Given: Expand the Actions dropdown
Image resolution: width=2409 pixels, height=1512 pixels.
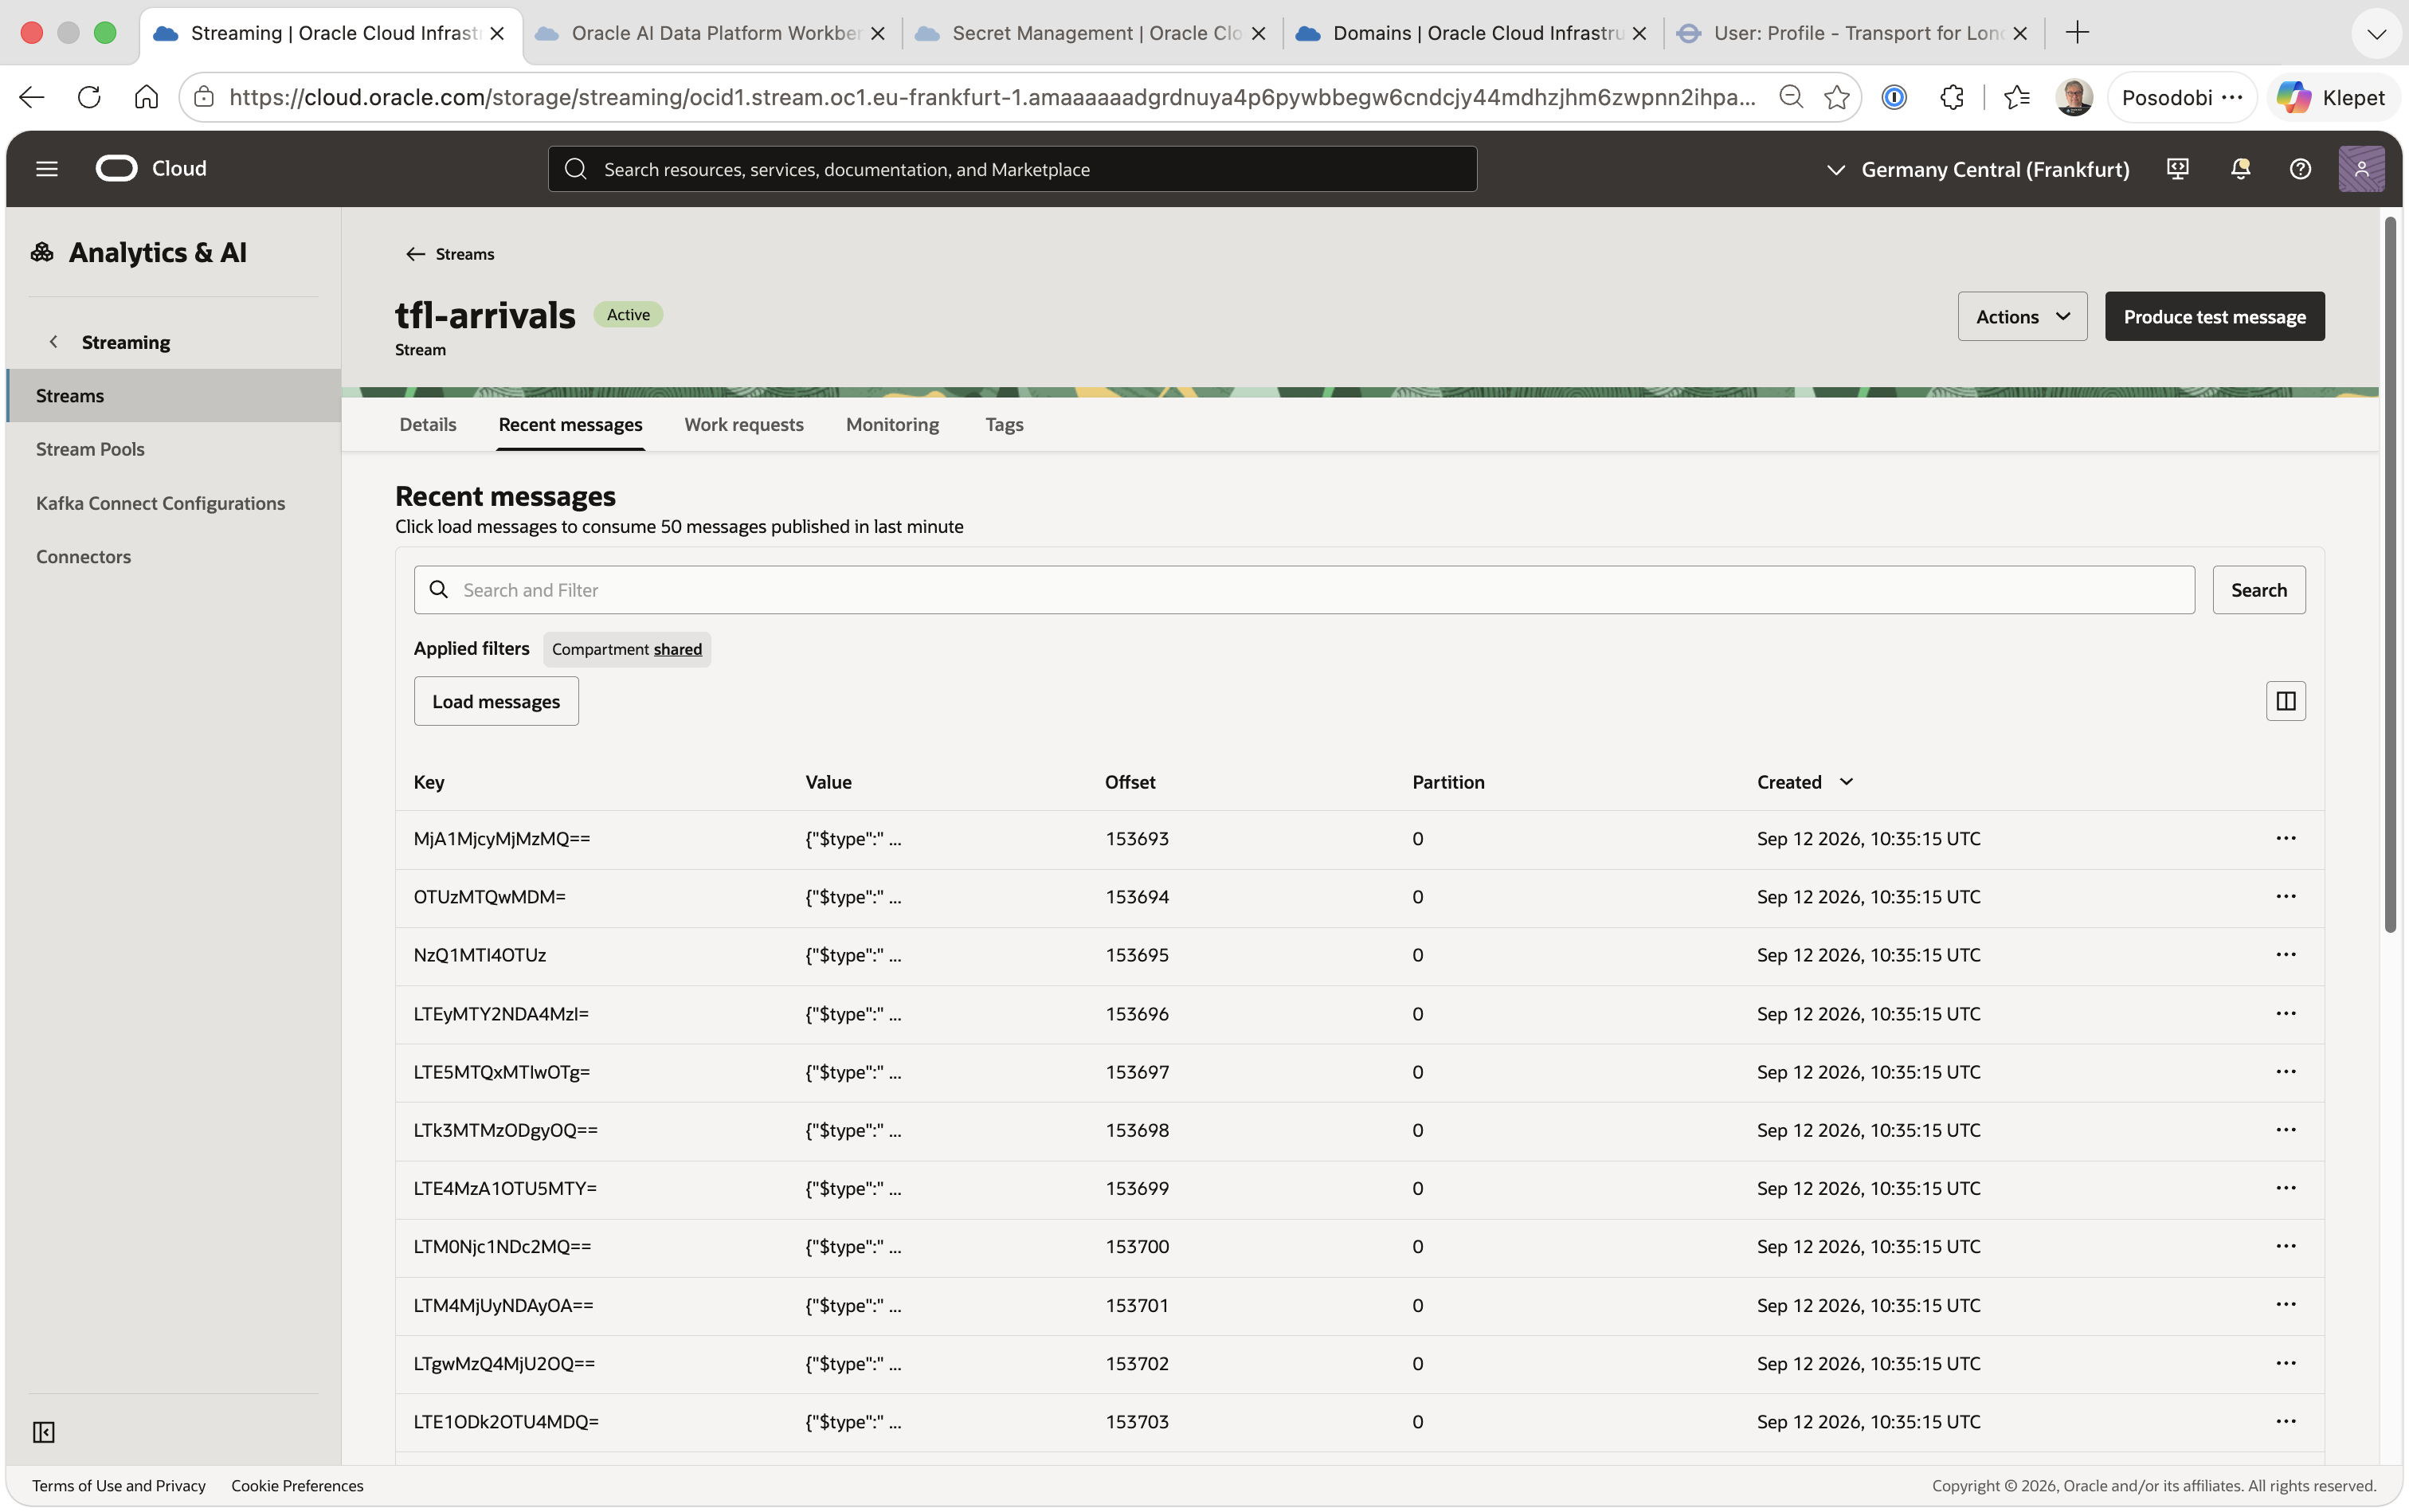Looking at the screenshot, I should coord(2022,316).
